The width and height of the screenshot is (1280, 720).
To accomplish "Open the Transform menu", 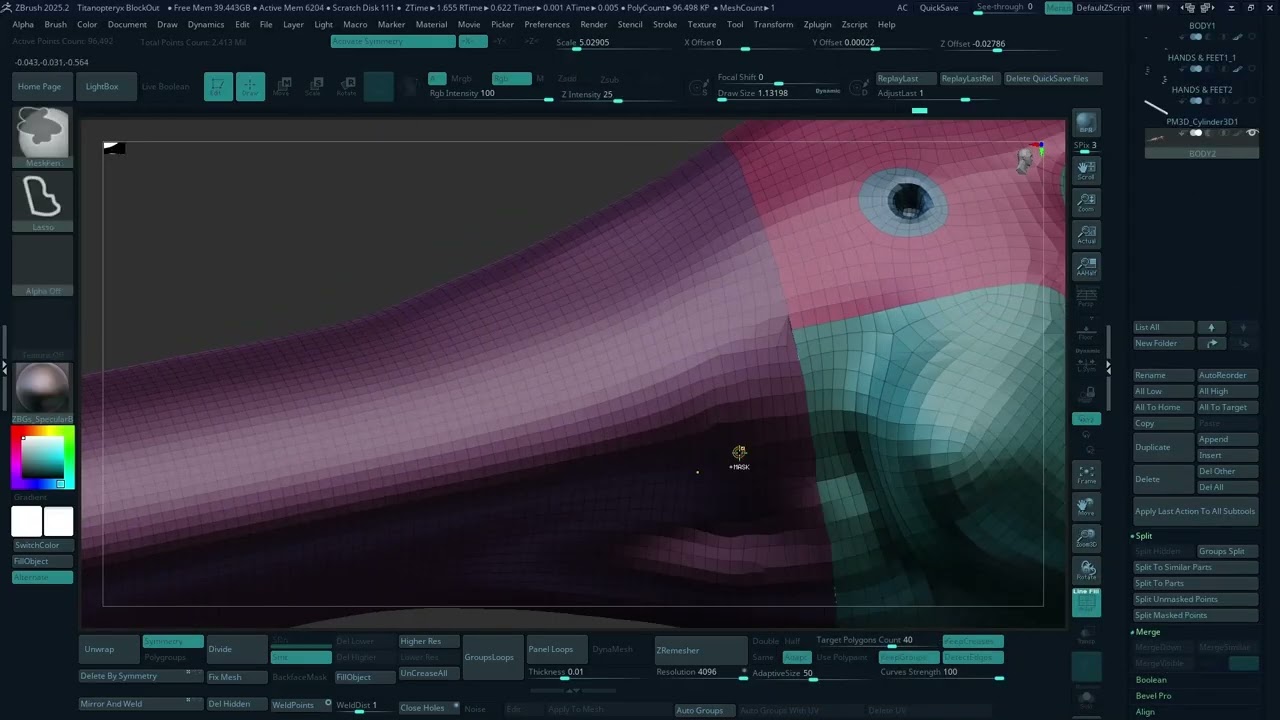I will click(x=773, y=24).
